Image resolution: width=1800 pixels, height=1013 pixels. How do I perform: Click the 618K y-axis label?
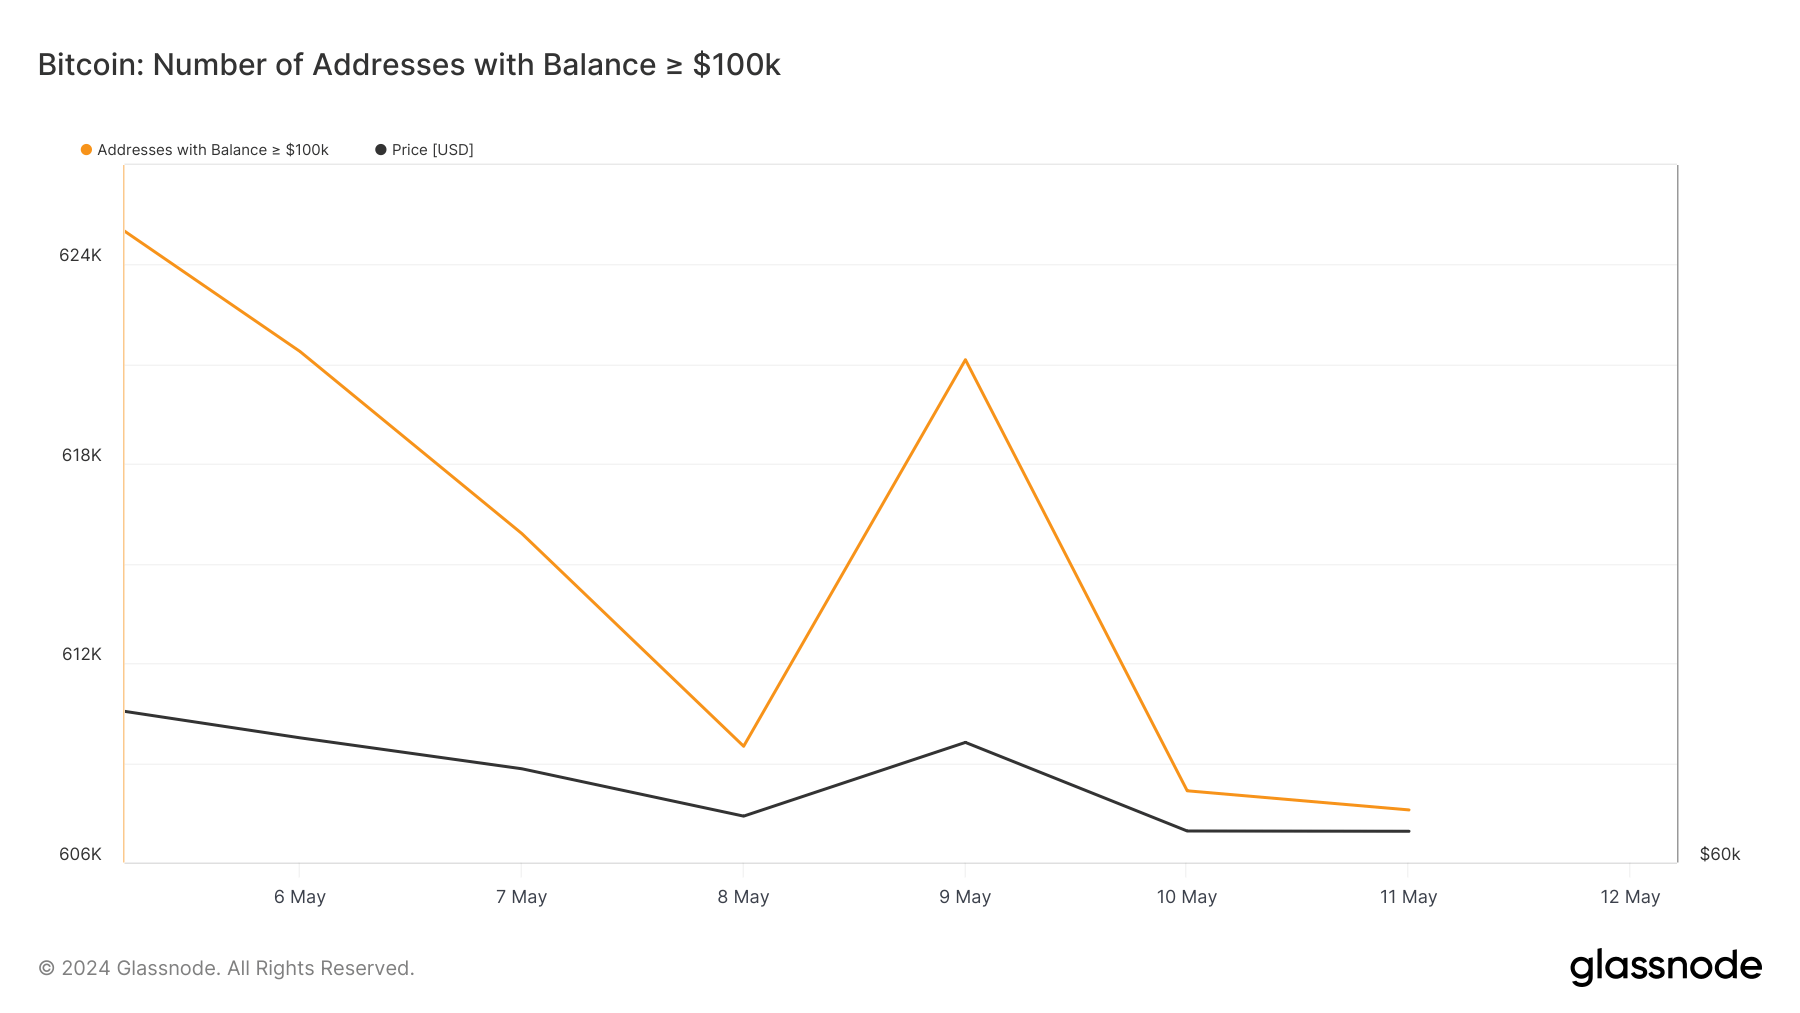click(81, 456)
